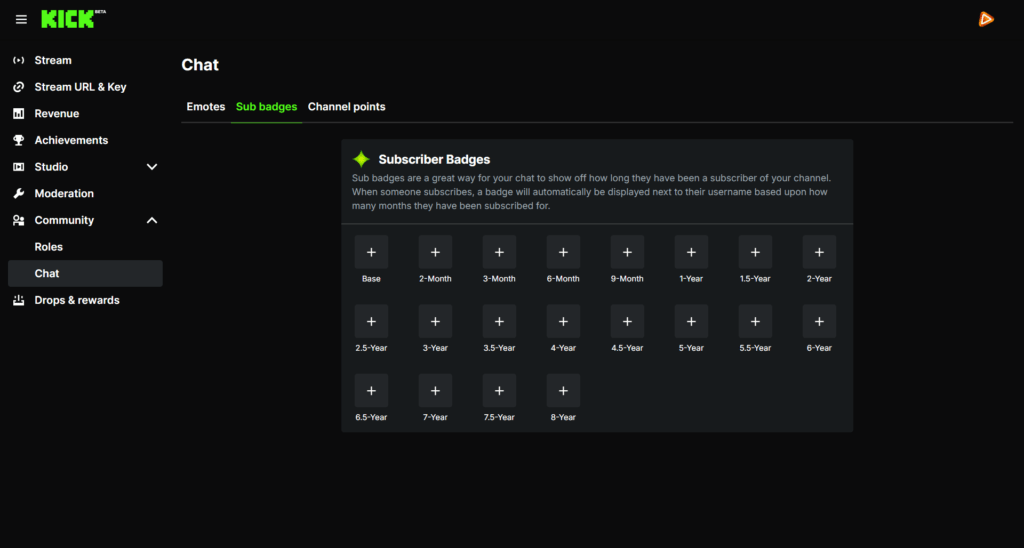Image resolution: width=1024 pixels, height=548 pixels.
Task: Open Stream URL & Key page
Action: 80,87
